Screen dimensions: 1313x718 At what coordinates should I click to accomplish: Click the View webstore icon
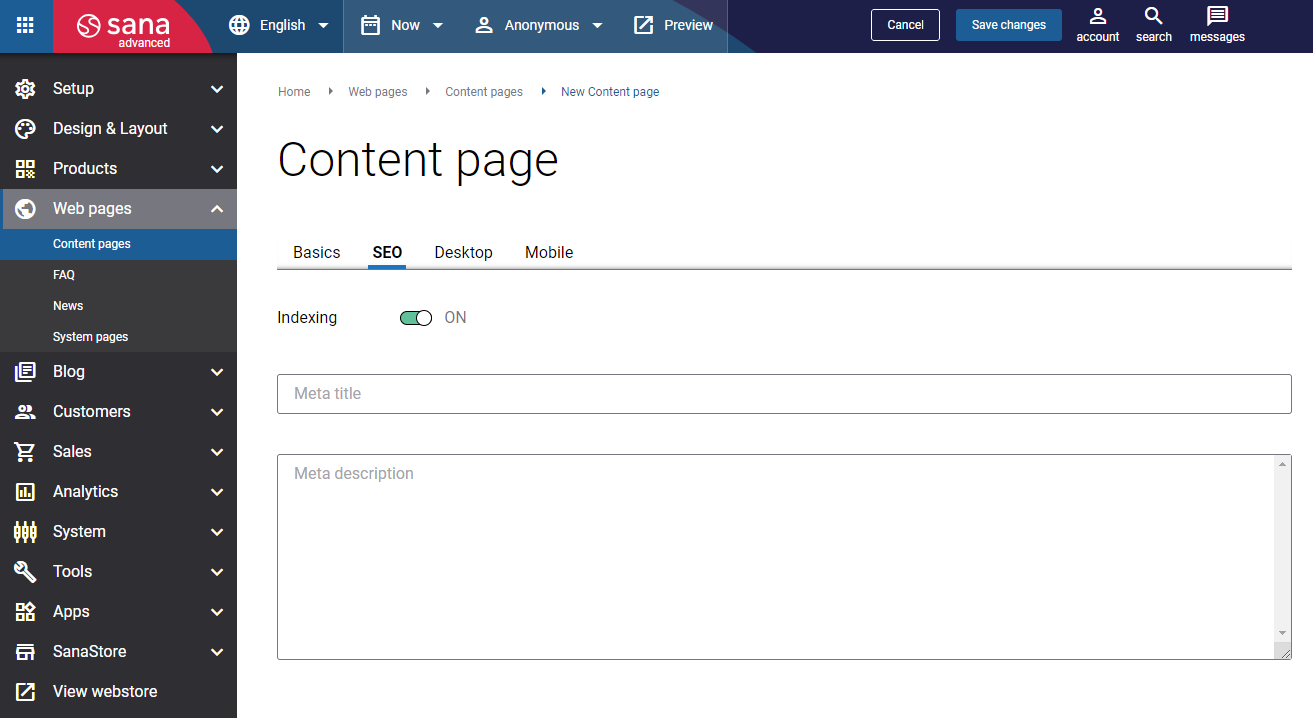coord(25,692)
